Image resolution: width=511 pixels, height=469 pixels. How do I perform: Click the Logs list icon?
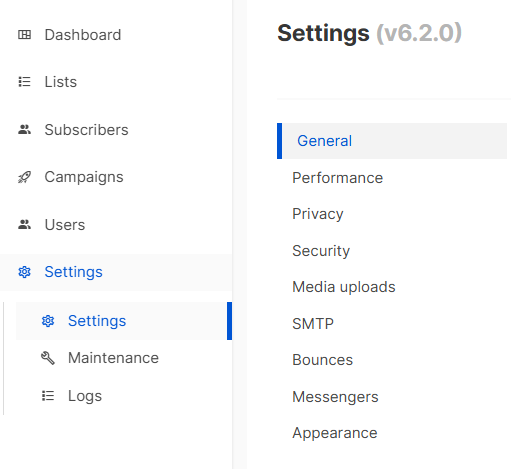(x=48, y=396)
